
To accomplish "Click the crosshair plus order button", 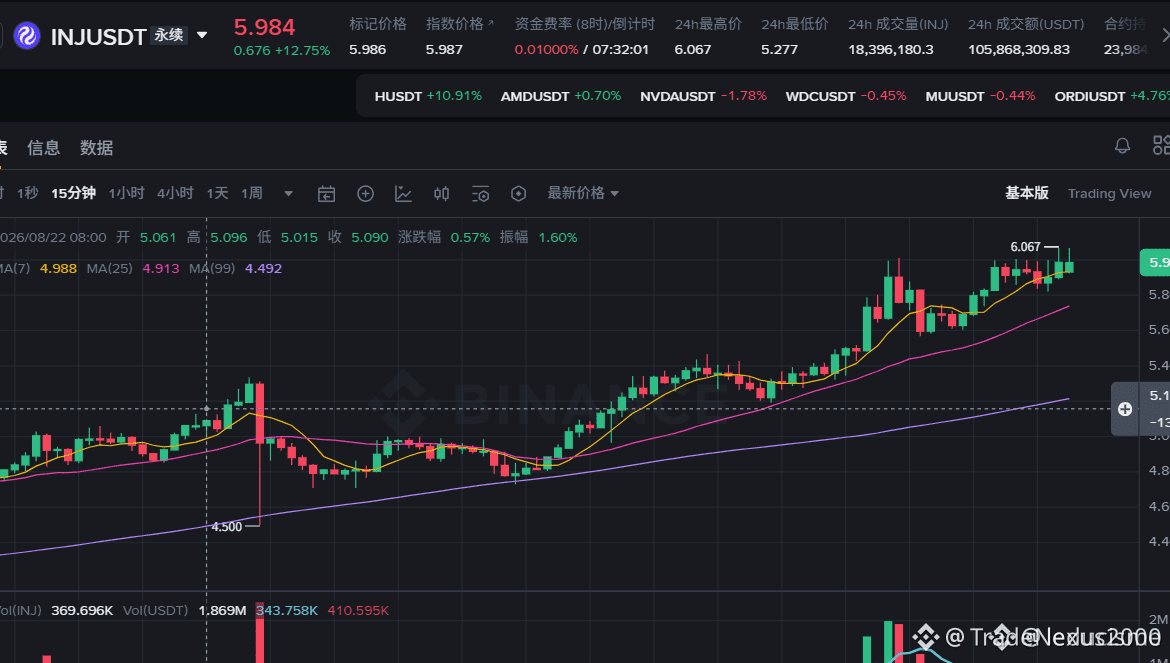I will click(x=1124, y=409).
